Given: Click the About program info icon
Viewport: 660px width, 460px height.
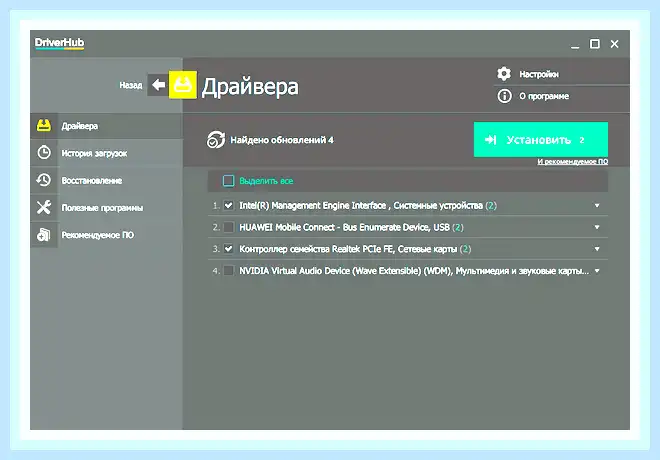Looking at the screenshot, I should click(504, 96).
